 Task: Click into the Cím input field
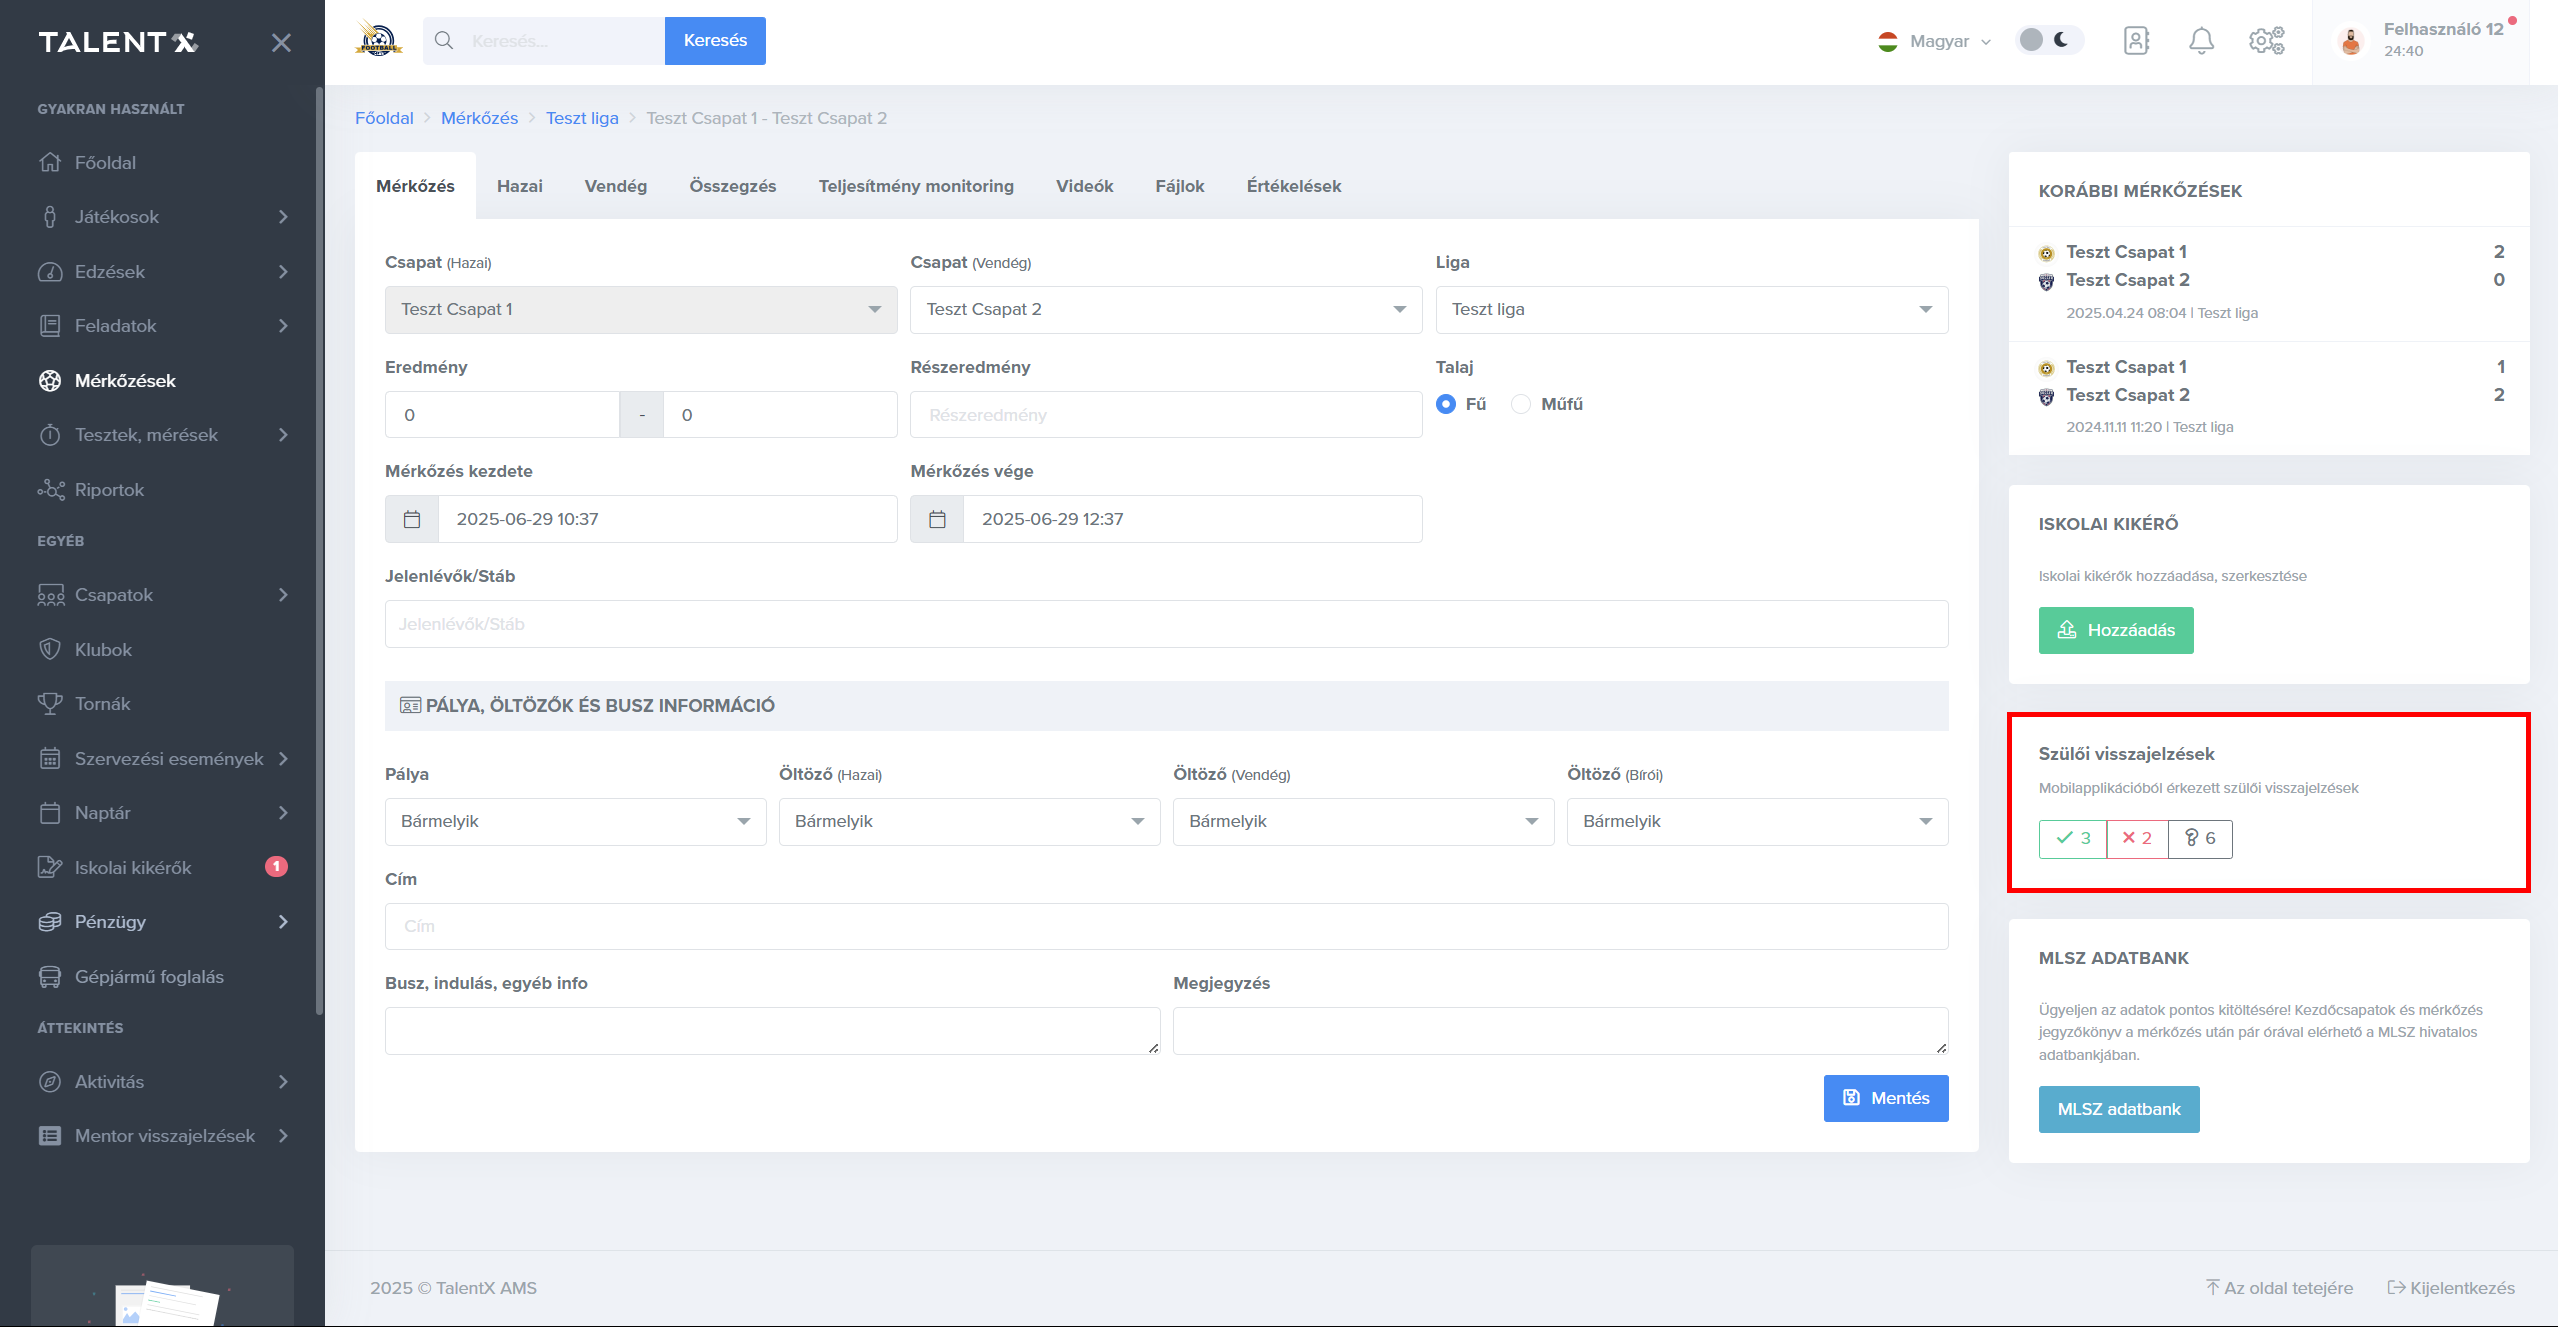[1165, 926]
